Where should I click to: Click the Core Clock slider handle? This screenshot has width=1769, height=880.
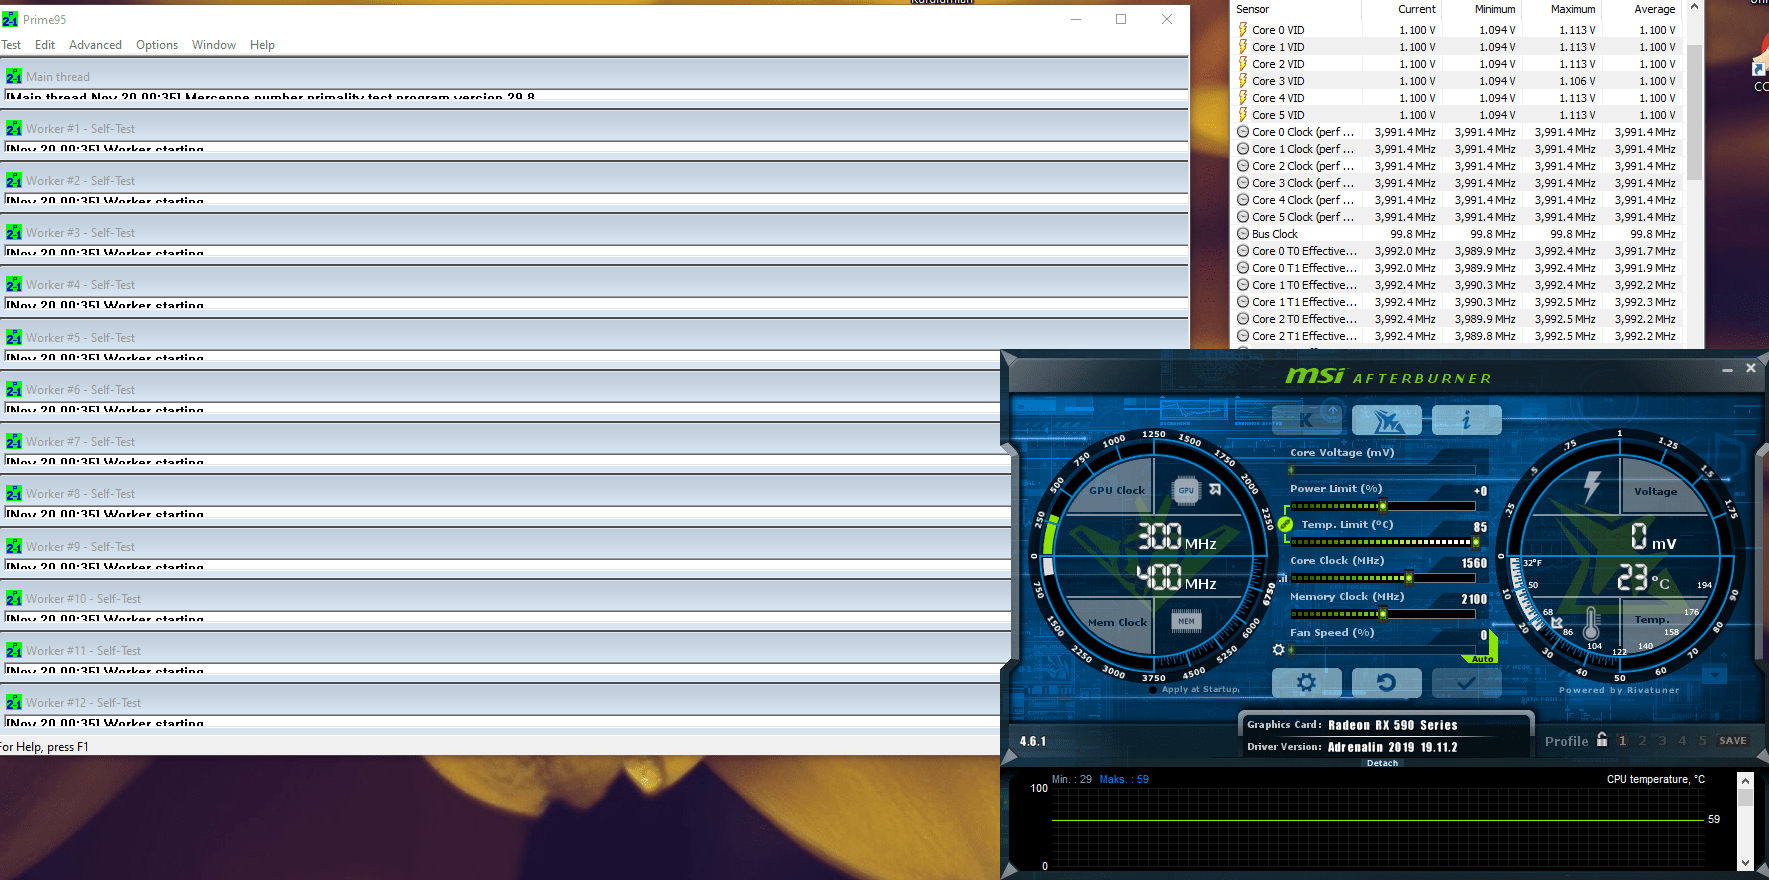pos(1409,578)
